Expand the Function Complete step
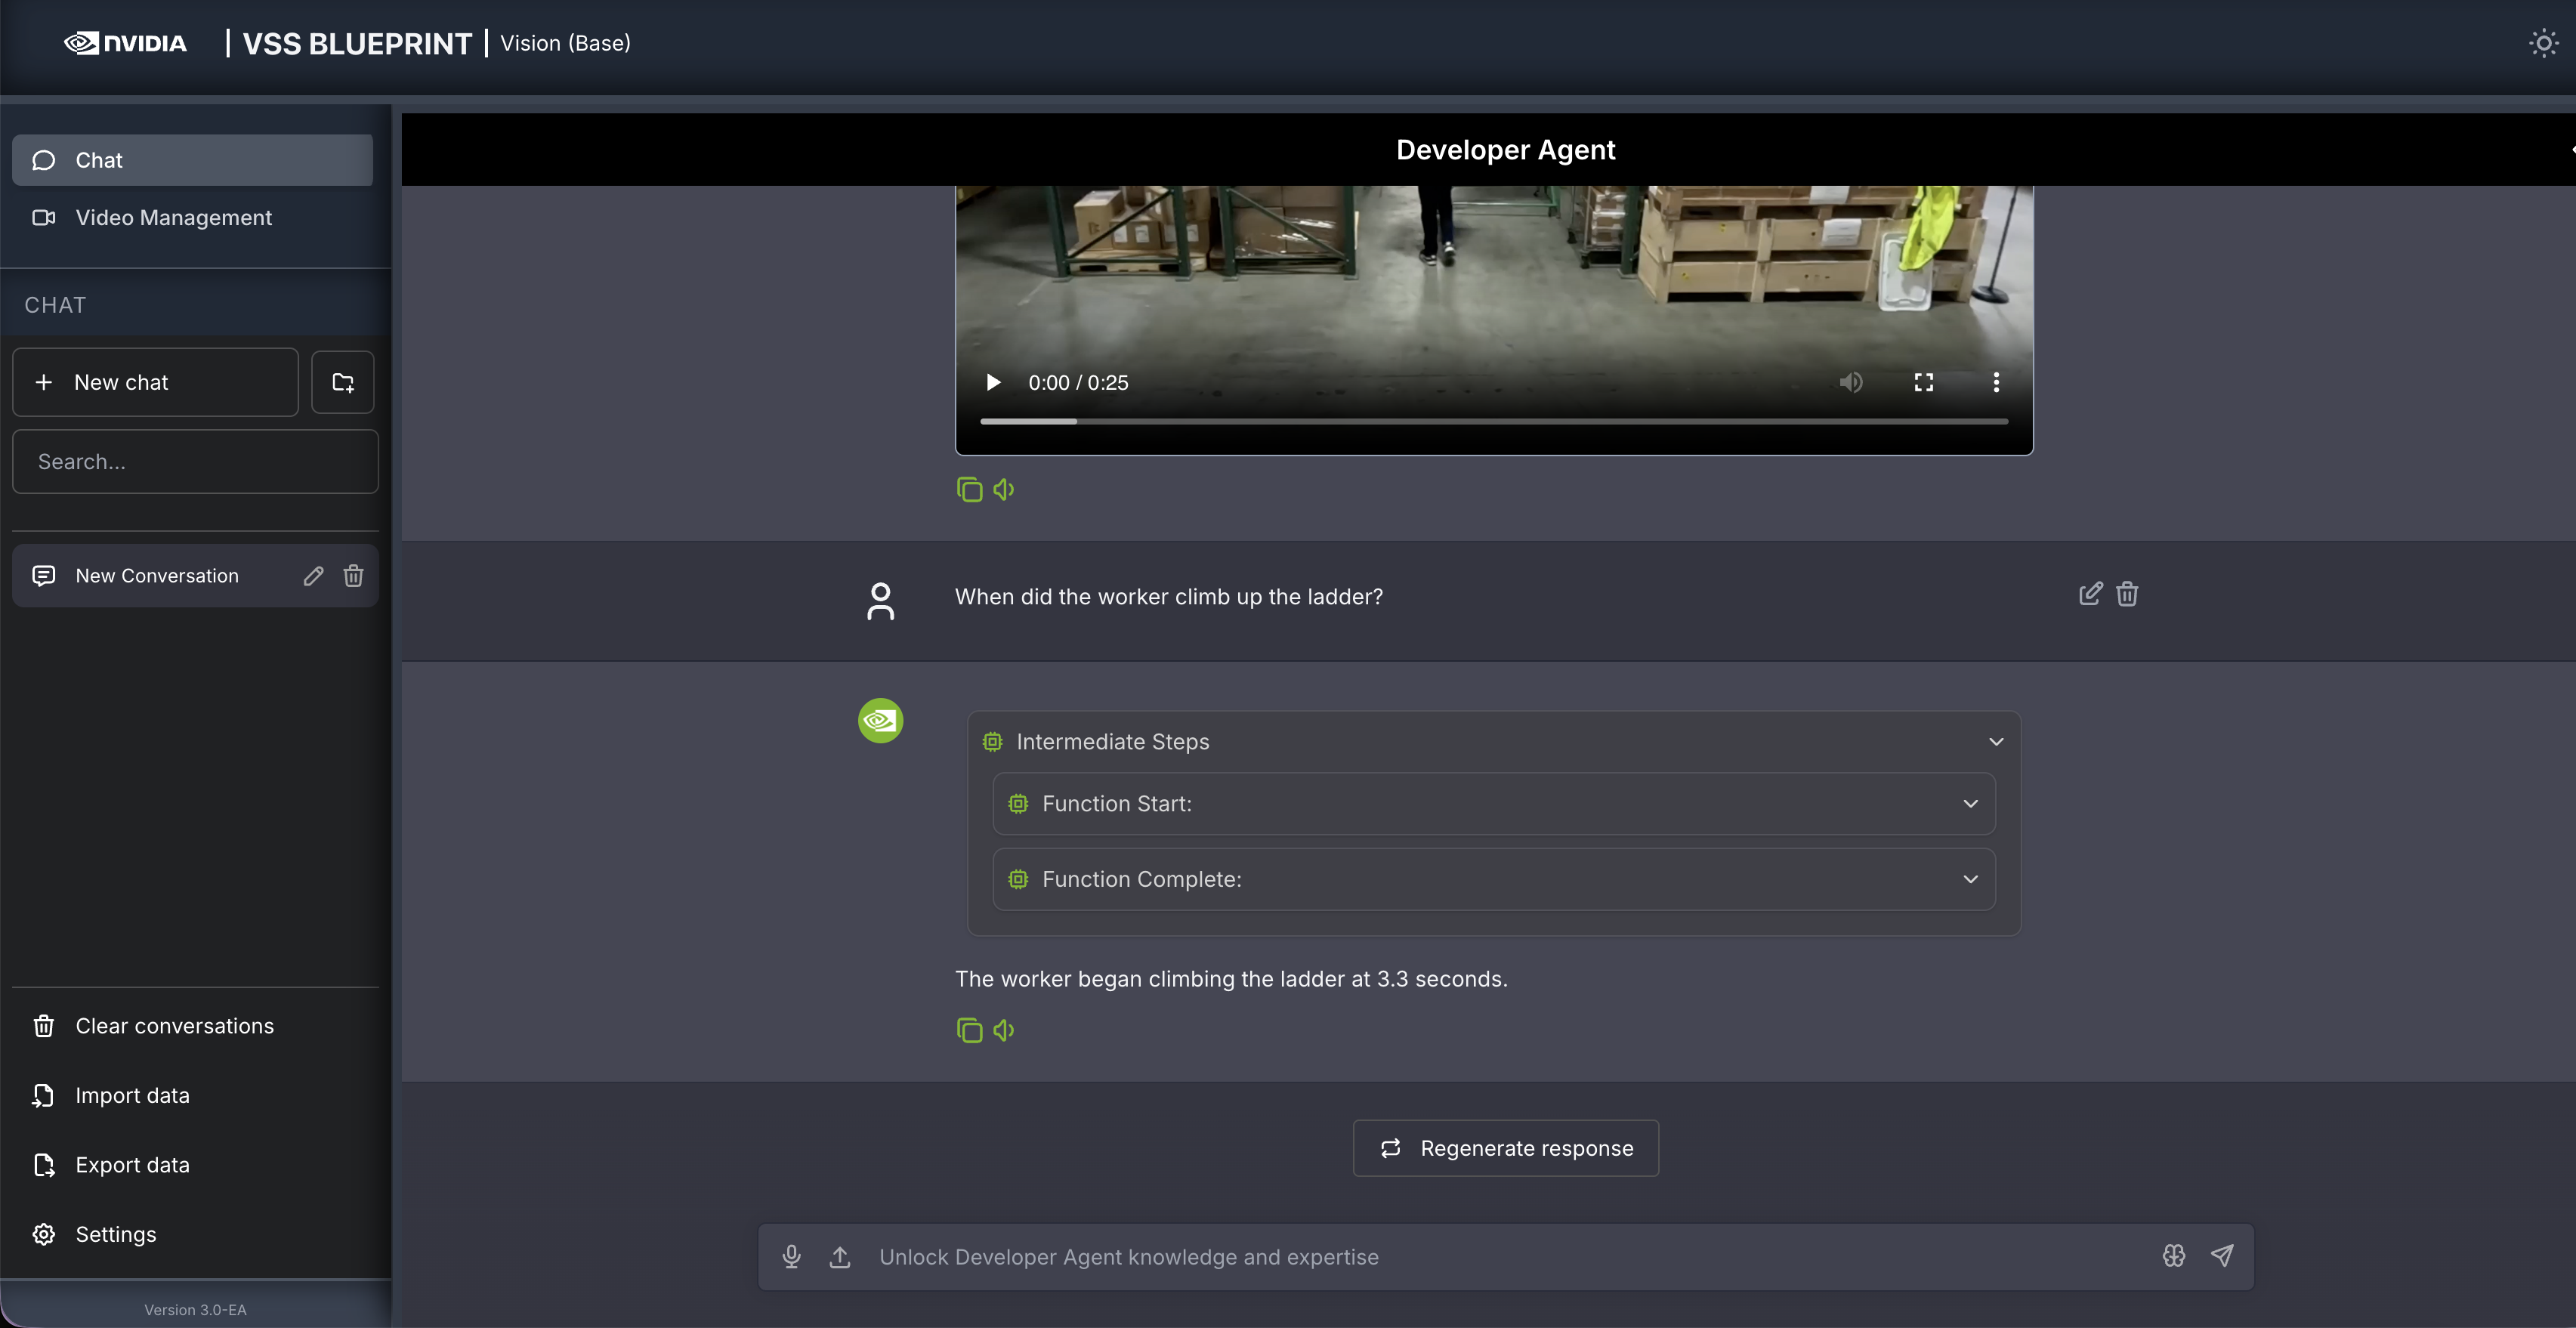Image resolution: width=2576 pixels, height=1328 pixels. pyautogui.click(x=1970, y=879)
